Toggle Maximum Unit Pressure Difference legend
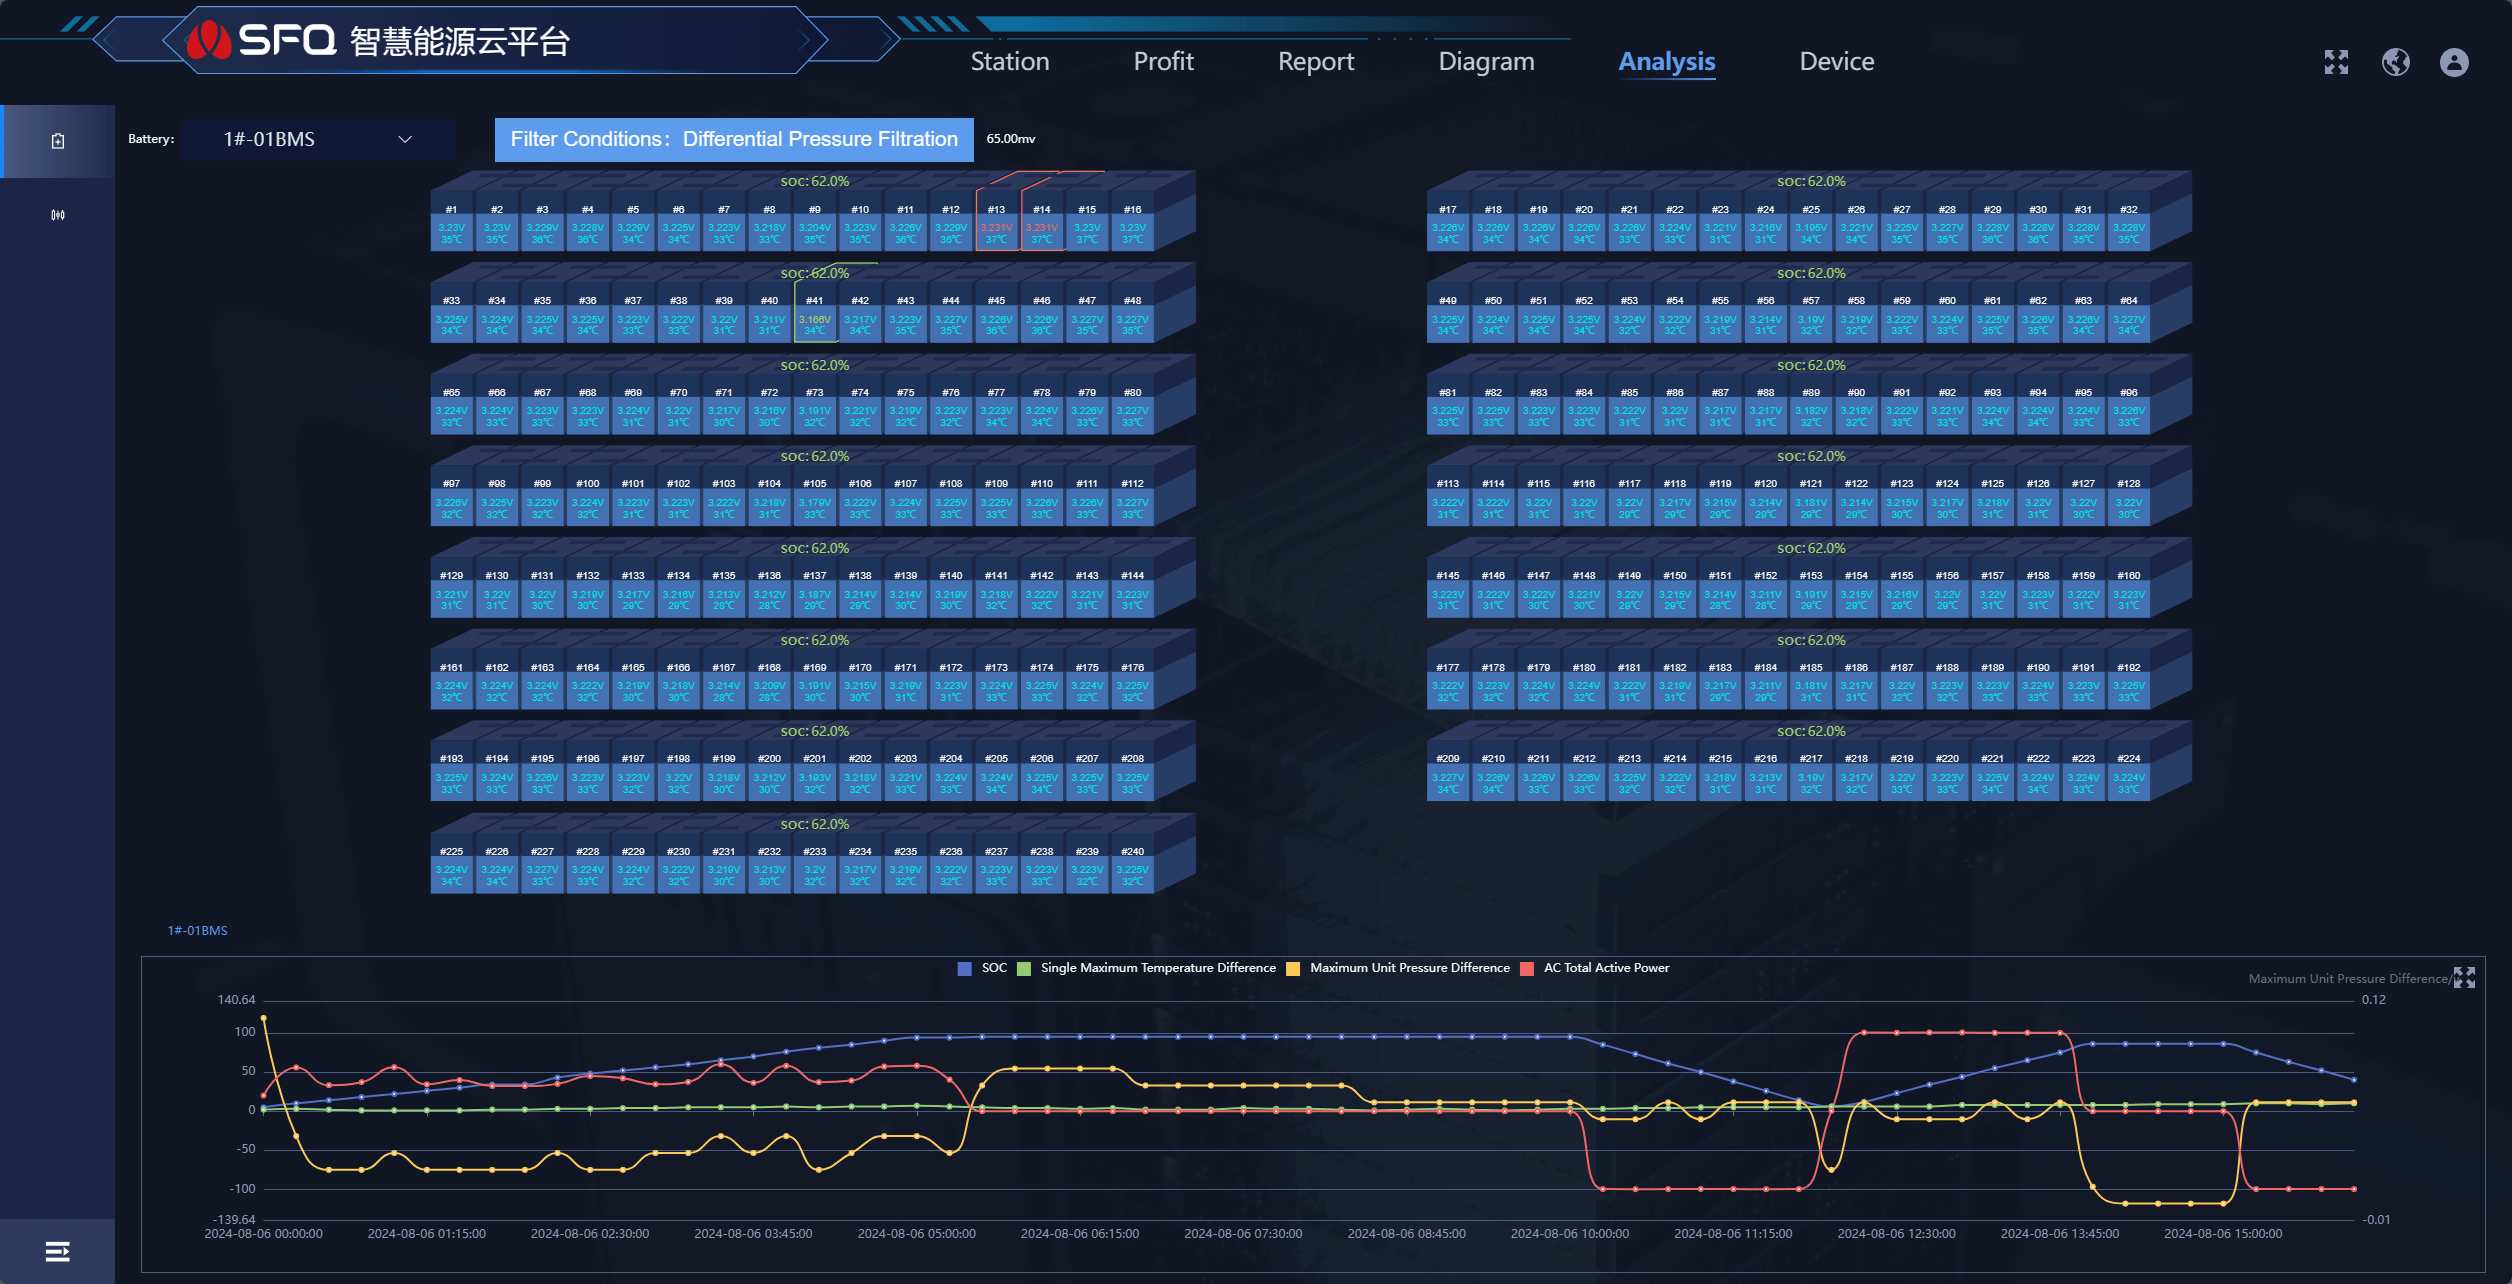The height and width of the screenshot is (1284, 2512). [x=1400, y=966]
